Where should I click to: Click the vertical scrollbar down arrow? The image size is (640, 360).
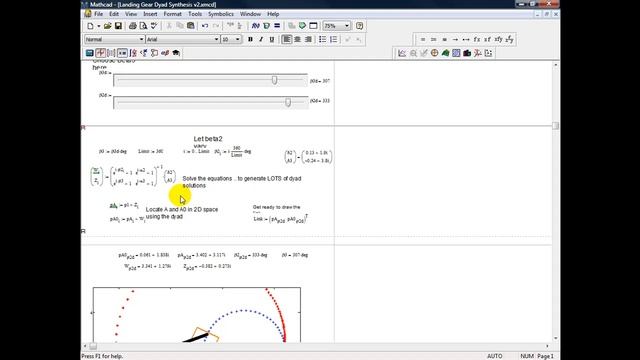556,338
